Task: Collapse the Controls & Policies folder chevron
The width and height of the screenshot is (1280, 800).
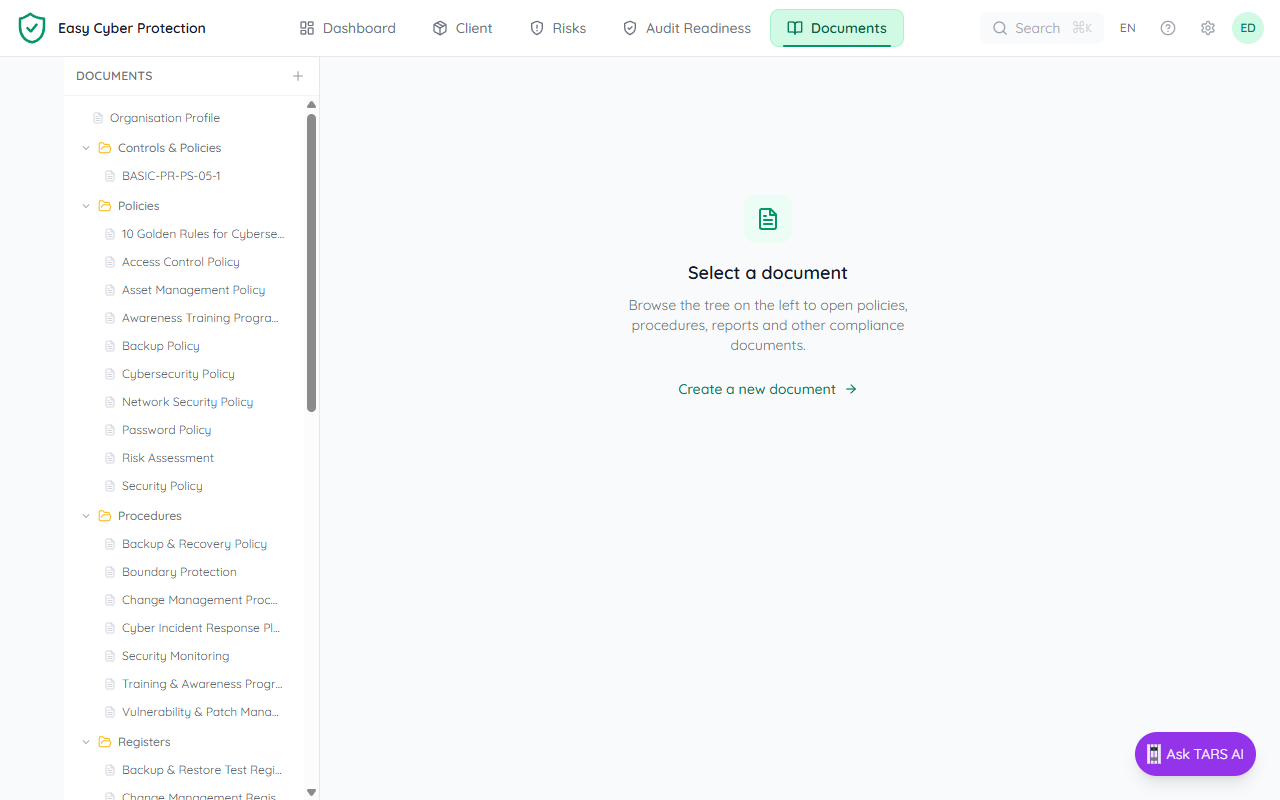Action: (x=86, y=148)
